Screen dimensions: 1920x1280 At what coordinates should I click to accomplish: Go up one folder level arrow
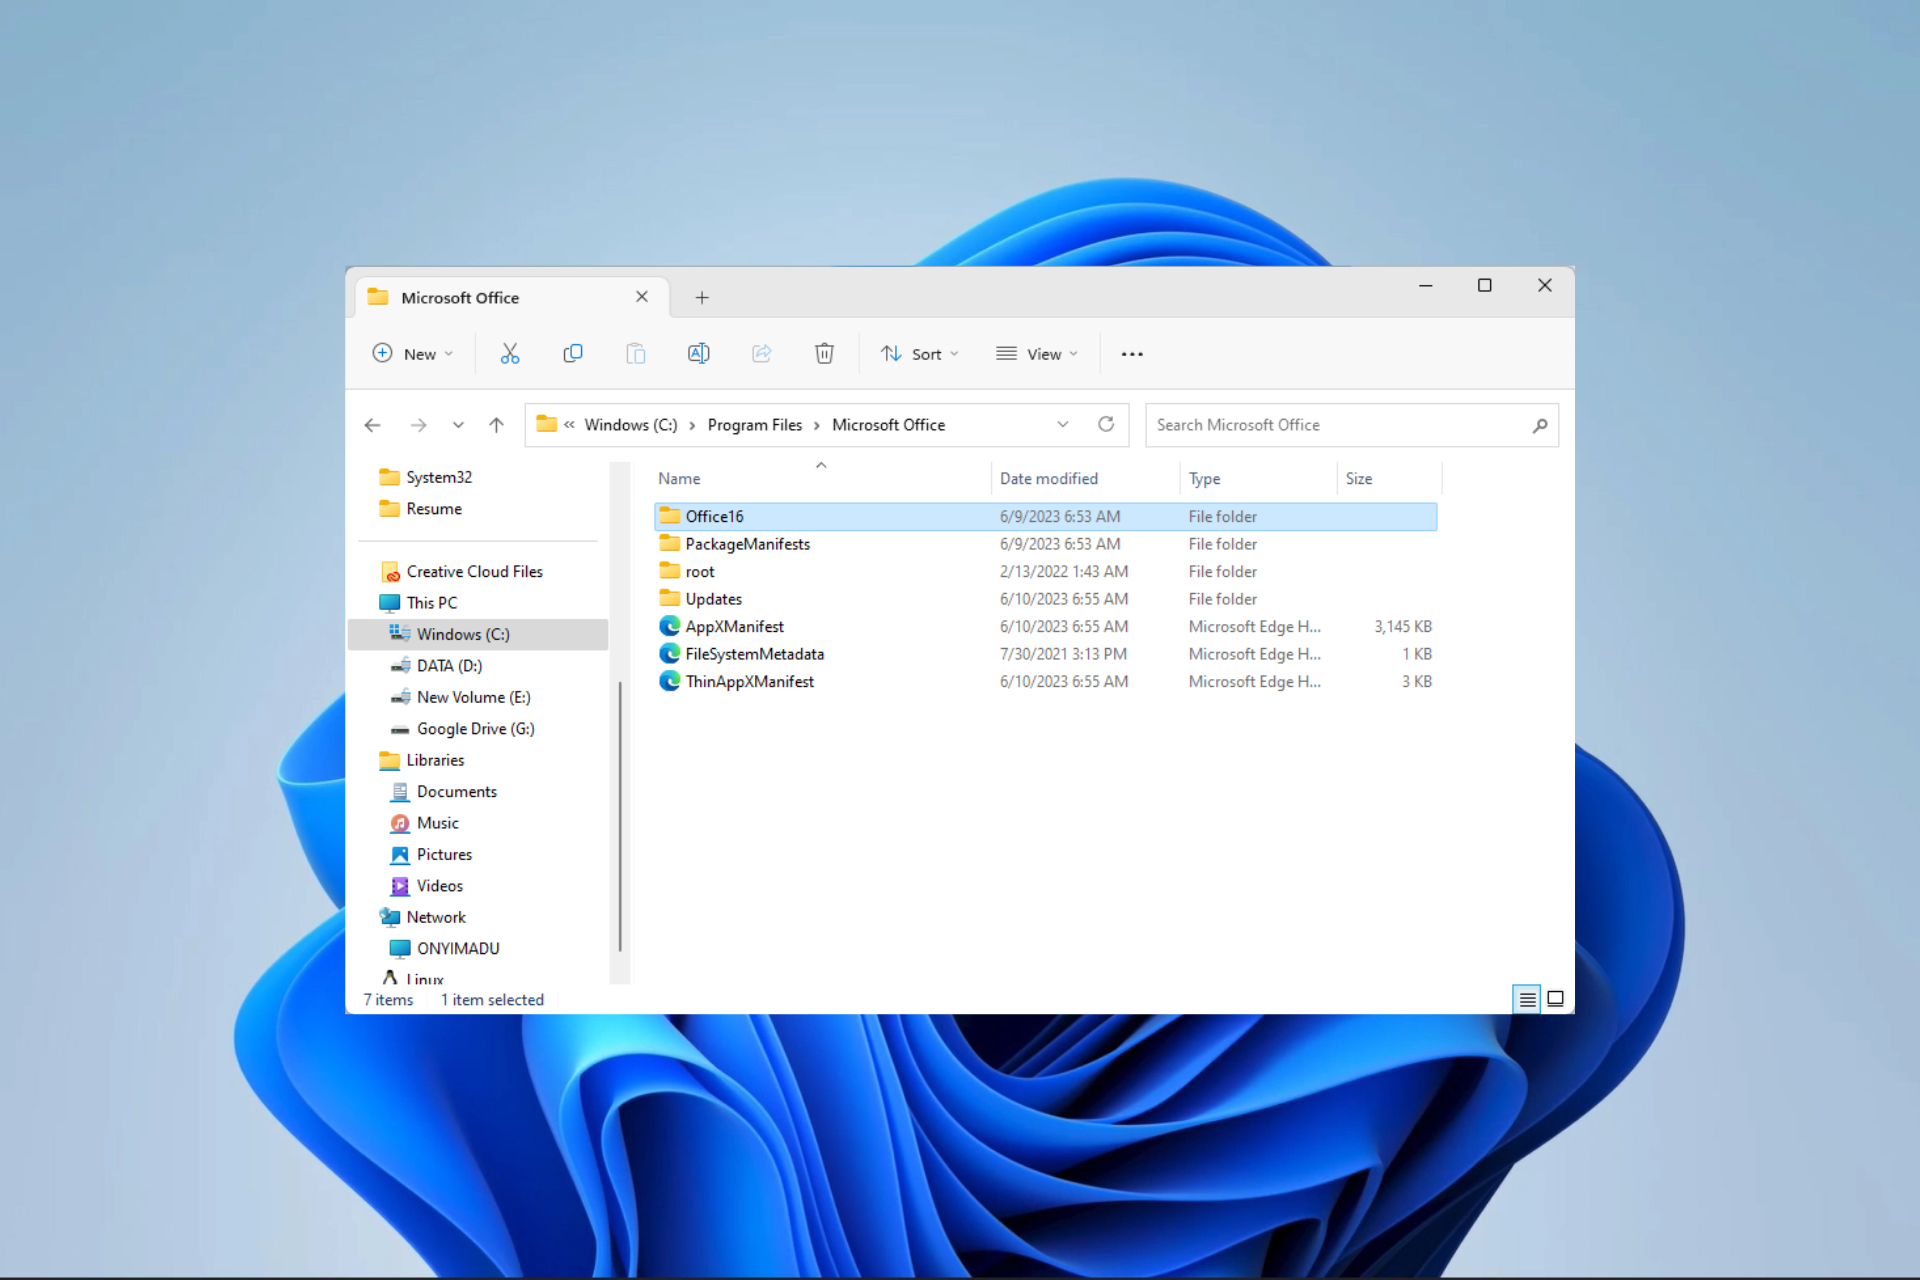(x=496, y=425)
